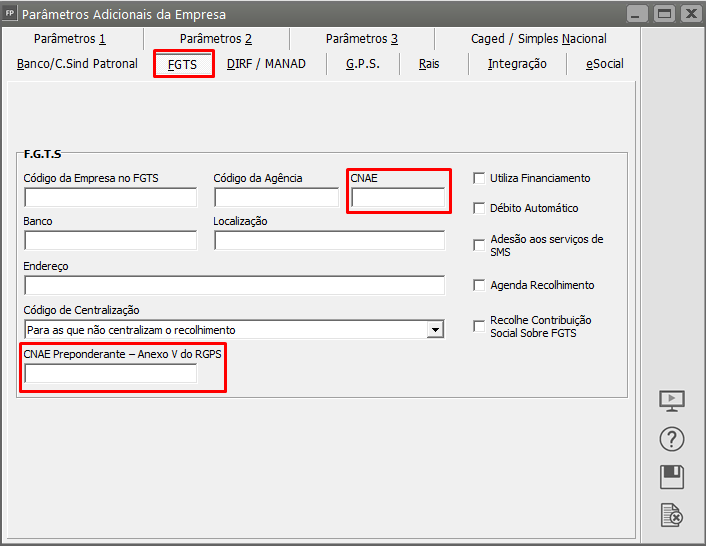Save parameters with the floppy disk icon
Image resolution: width=706 pixels, height=546 pixels.
pyautogui.click(x=672, y=477)
